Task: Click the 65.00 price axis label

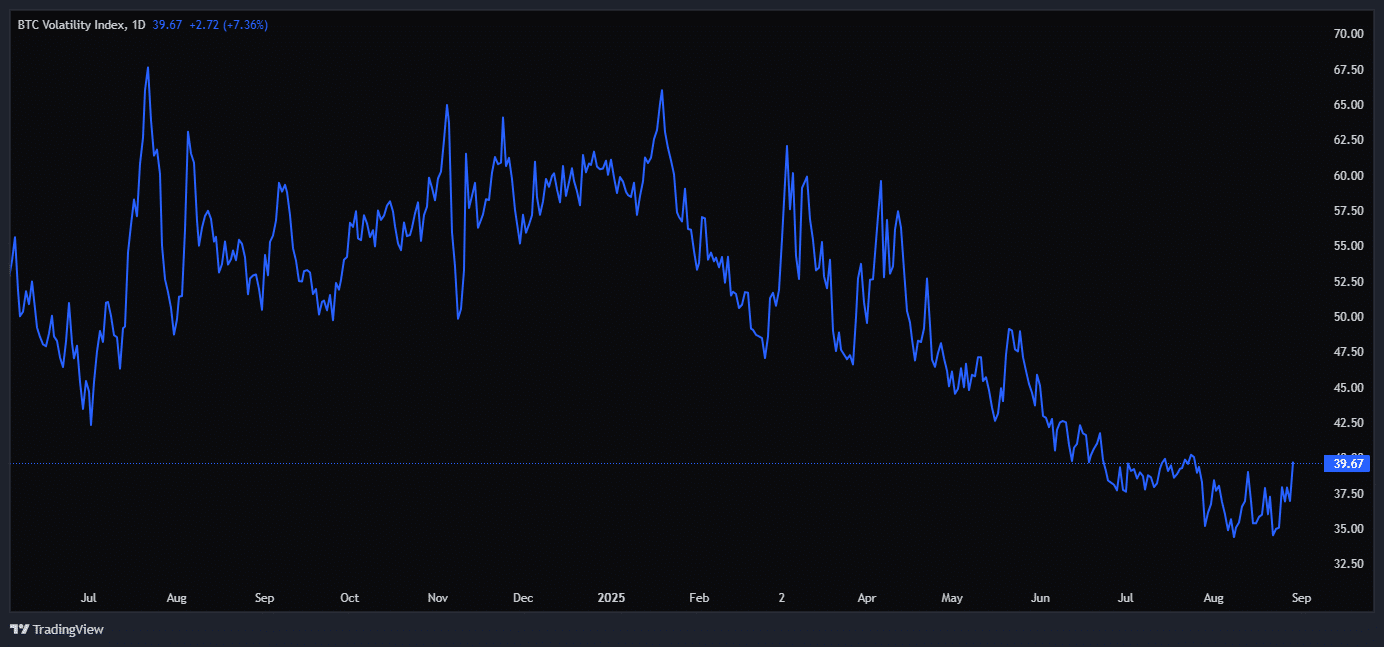Action: (x=1342, y=105)
